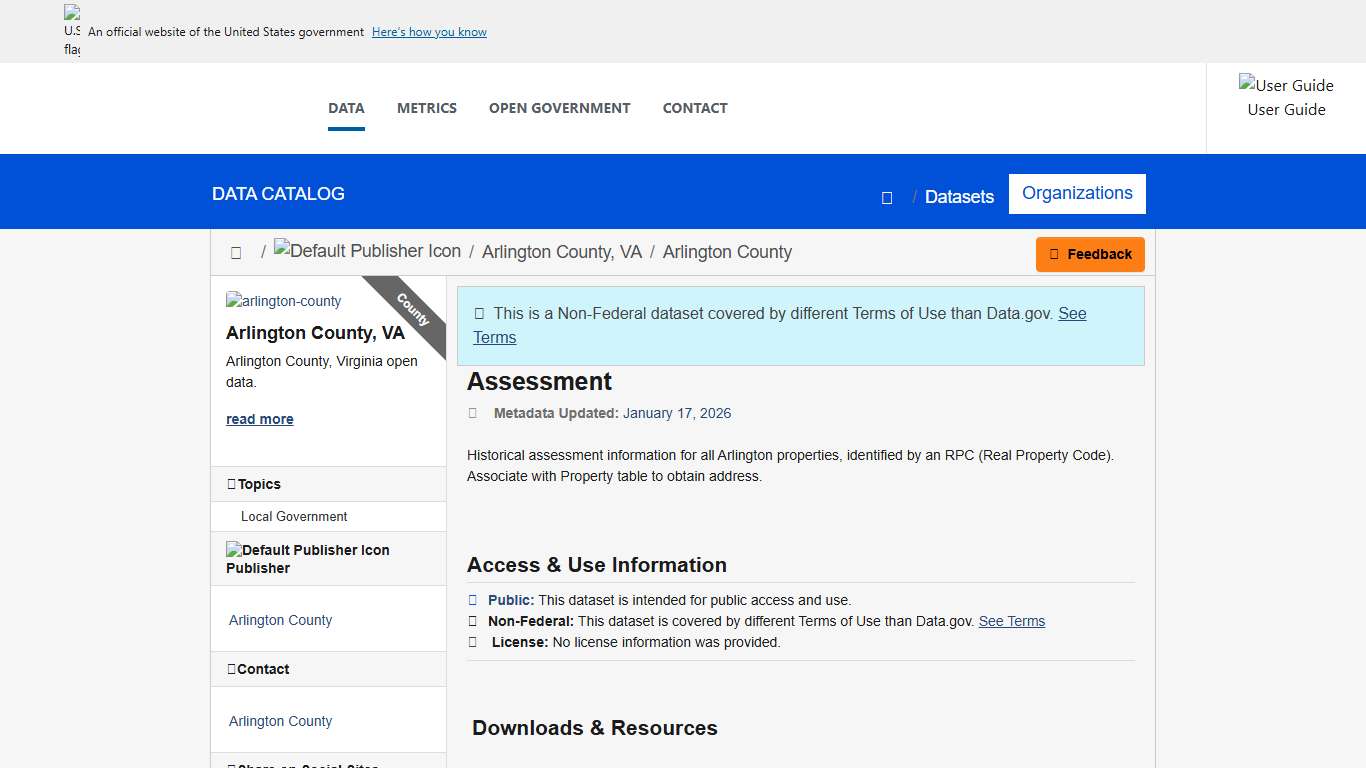Click the Public access icon under Access Information
Screen dimensions: 1366x768
coord(471,599)
